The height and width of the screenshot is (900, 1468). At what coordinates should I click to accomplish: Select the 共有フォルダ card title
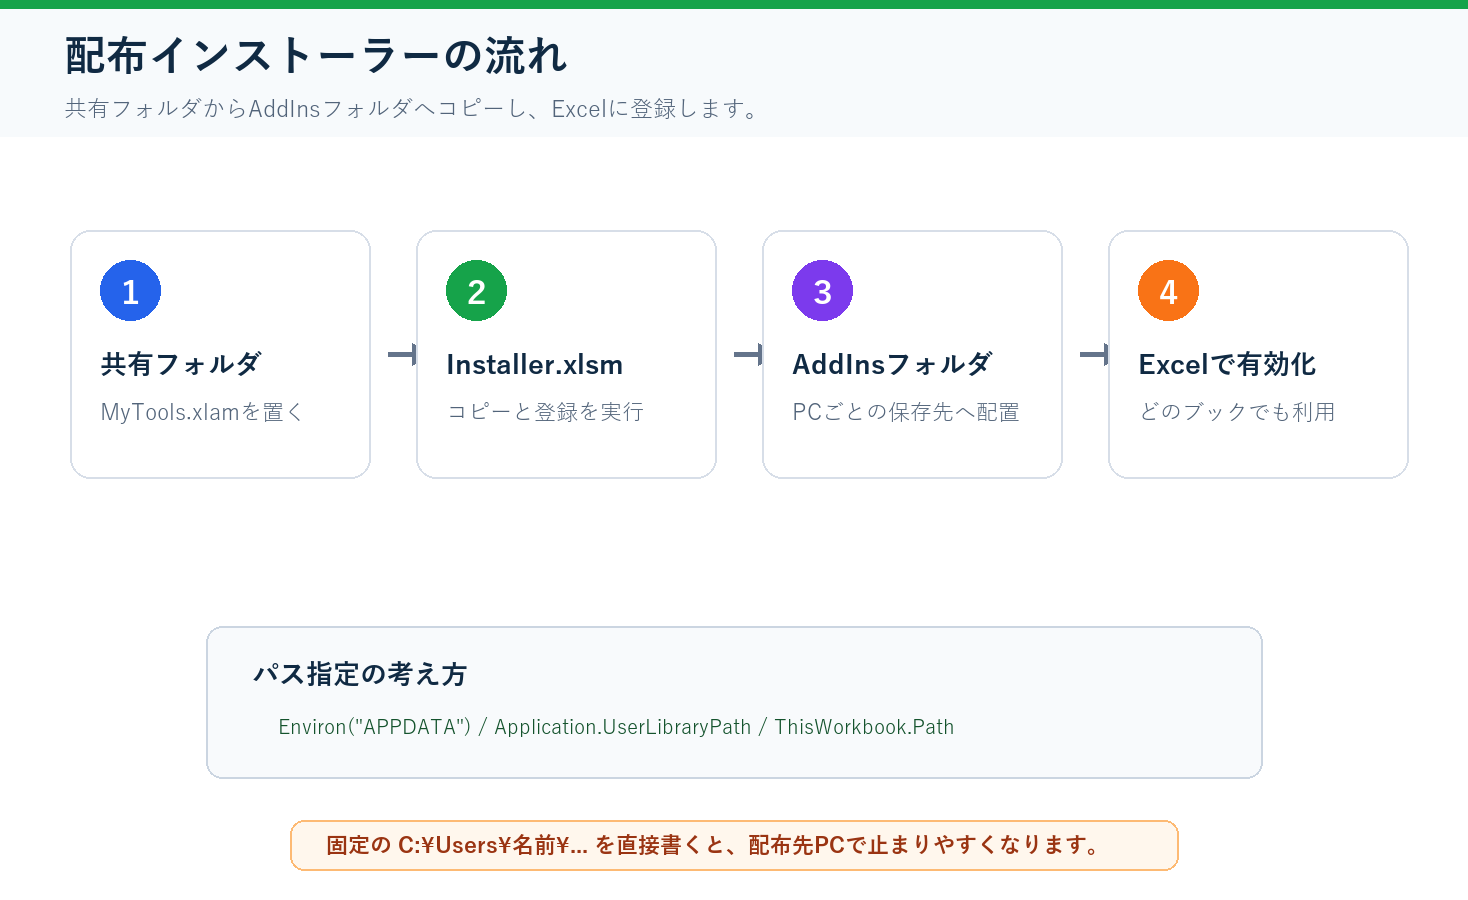point(181,364)
